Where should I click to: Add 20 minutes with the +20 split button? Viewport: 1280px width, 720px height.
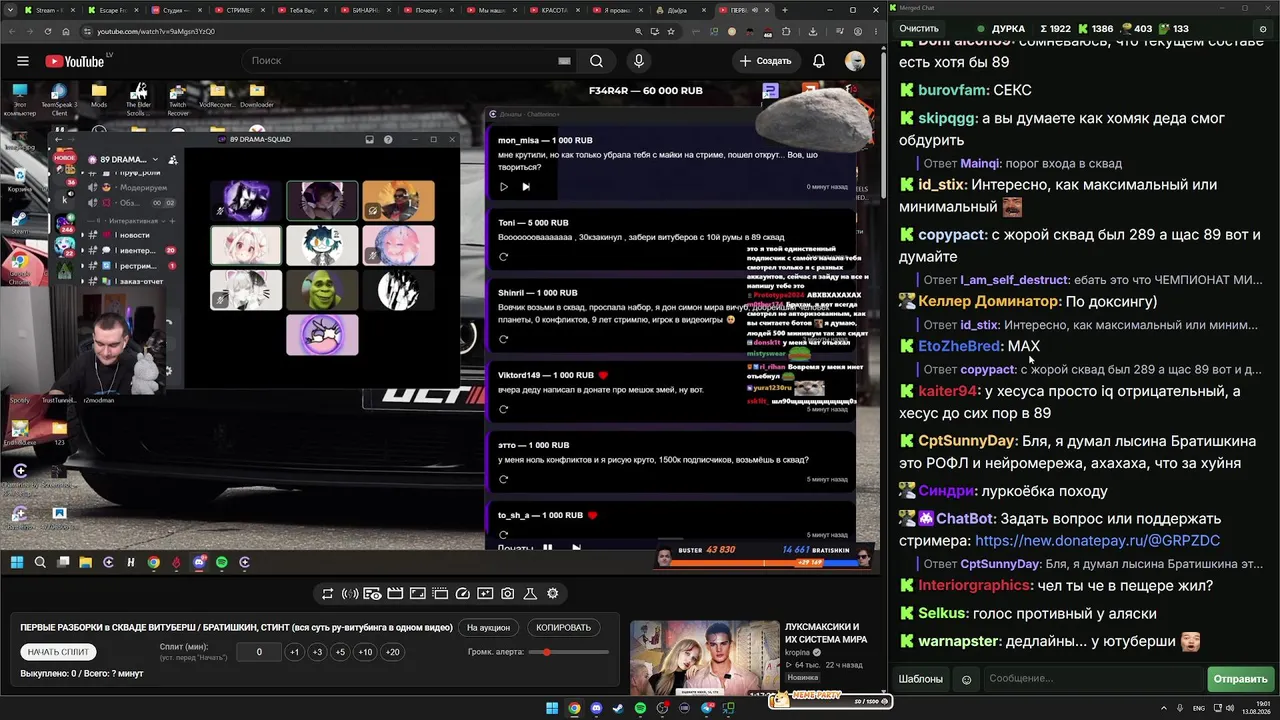point(392,652)
